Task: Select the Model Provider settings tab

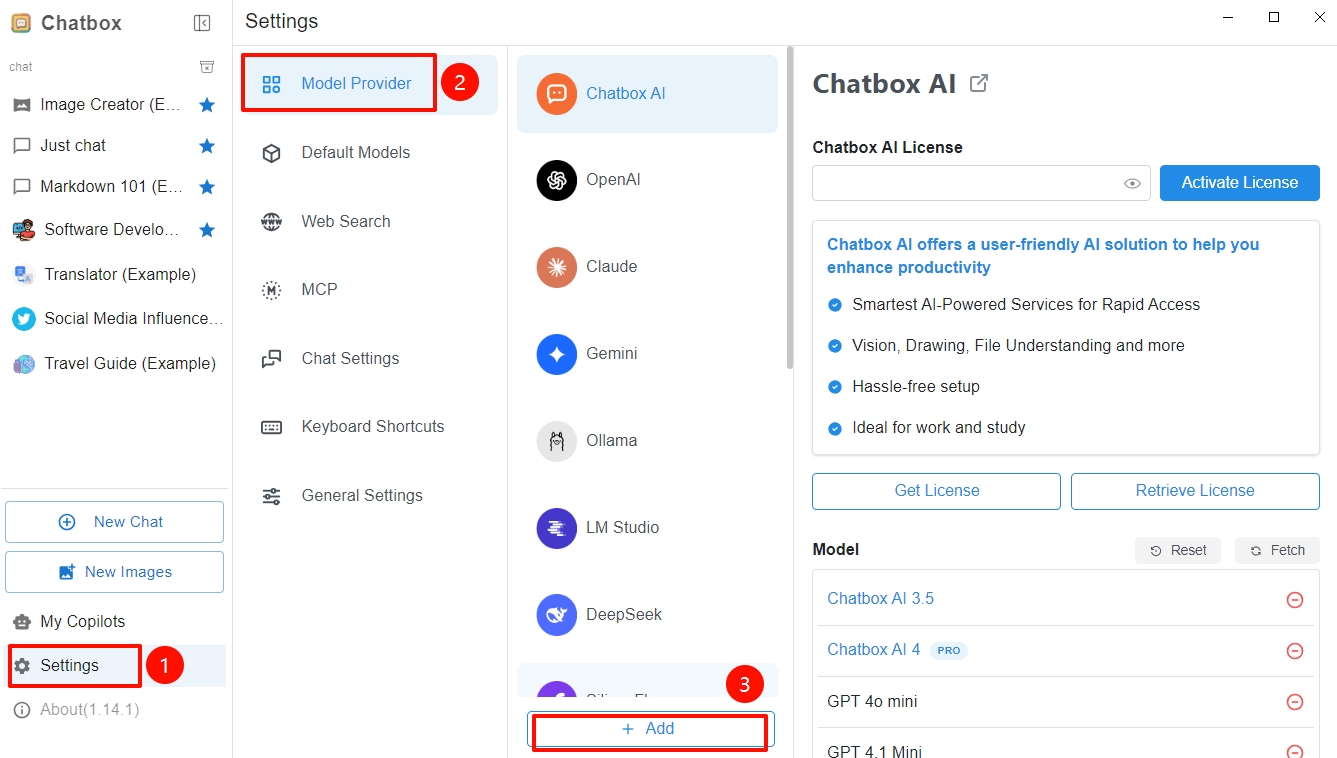Action: 369,84
